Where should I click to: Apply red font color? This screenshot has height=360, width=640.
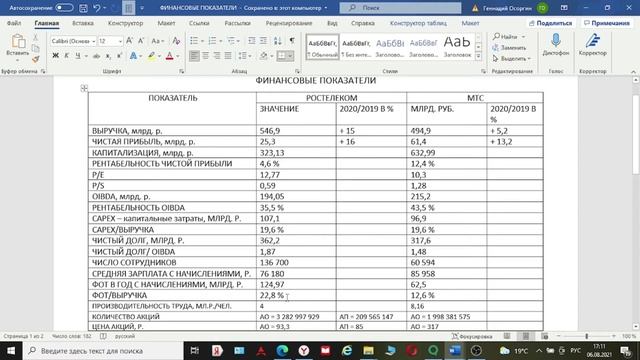click(x=170, y=56)
